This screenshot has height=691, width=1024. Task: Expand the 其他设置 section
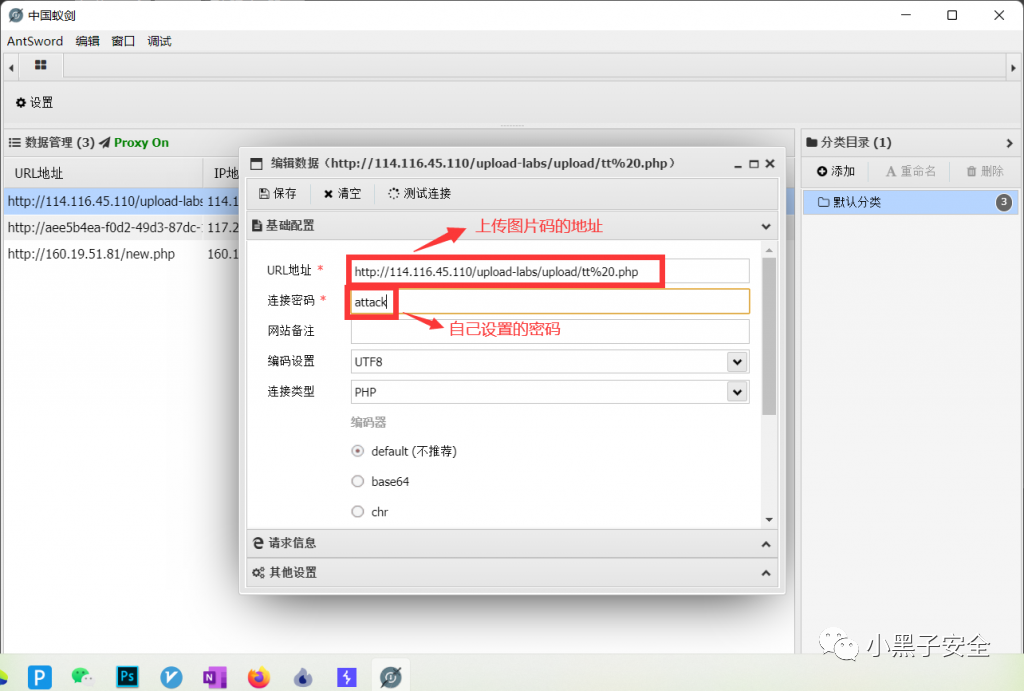pyautogui.click(x=511, y=573)
